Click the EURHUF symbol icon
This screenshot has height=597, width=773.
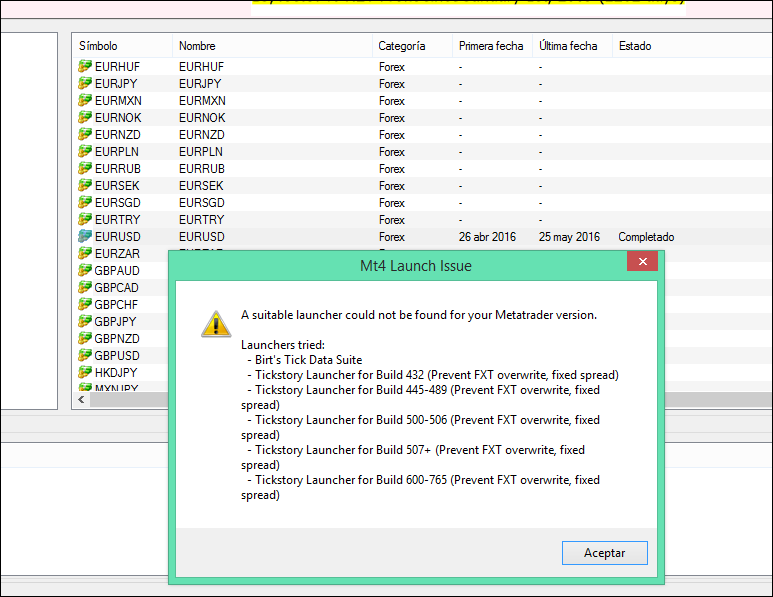(x=85, y=67)
